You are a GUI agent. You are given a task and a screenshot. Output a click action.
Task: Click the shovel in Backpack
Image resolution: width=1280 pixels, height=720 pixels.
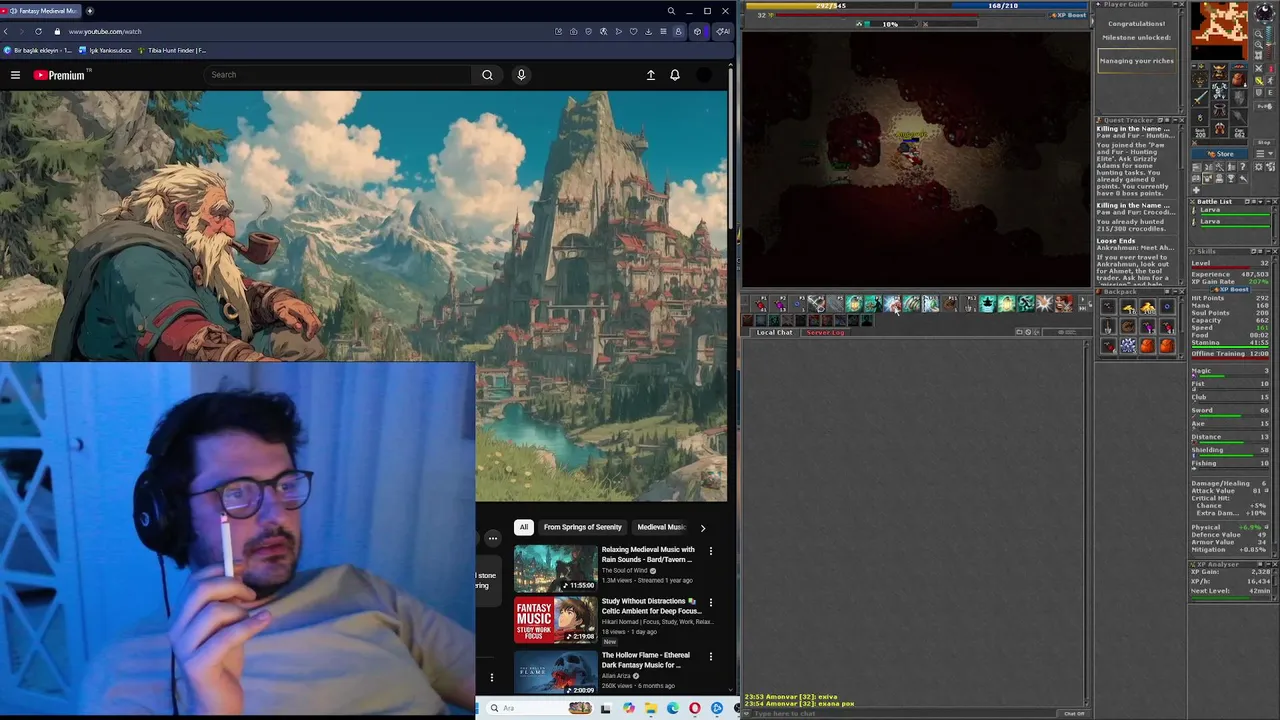[1108, 326]
